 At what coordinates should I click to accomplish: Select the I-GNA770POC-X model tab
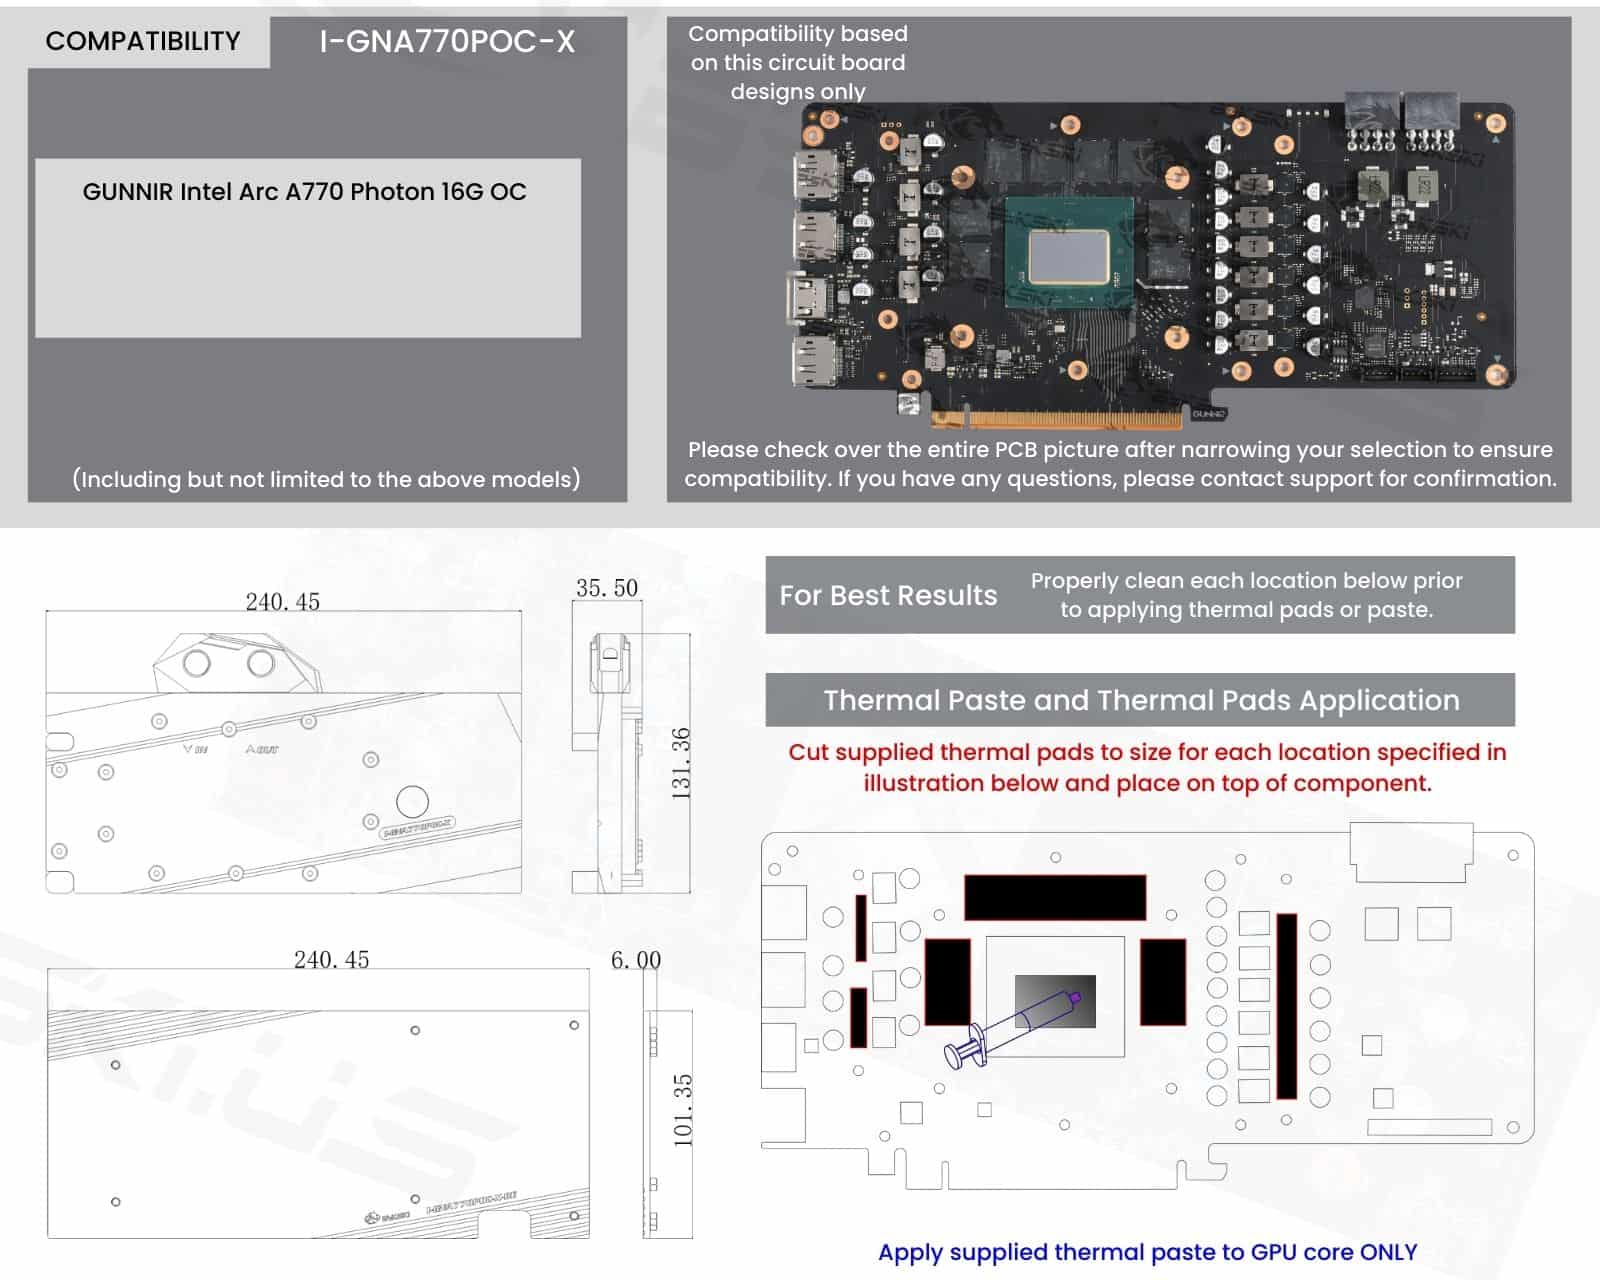coord(447,41)
